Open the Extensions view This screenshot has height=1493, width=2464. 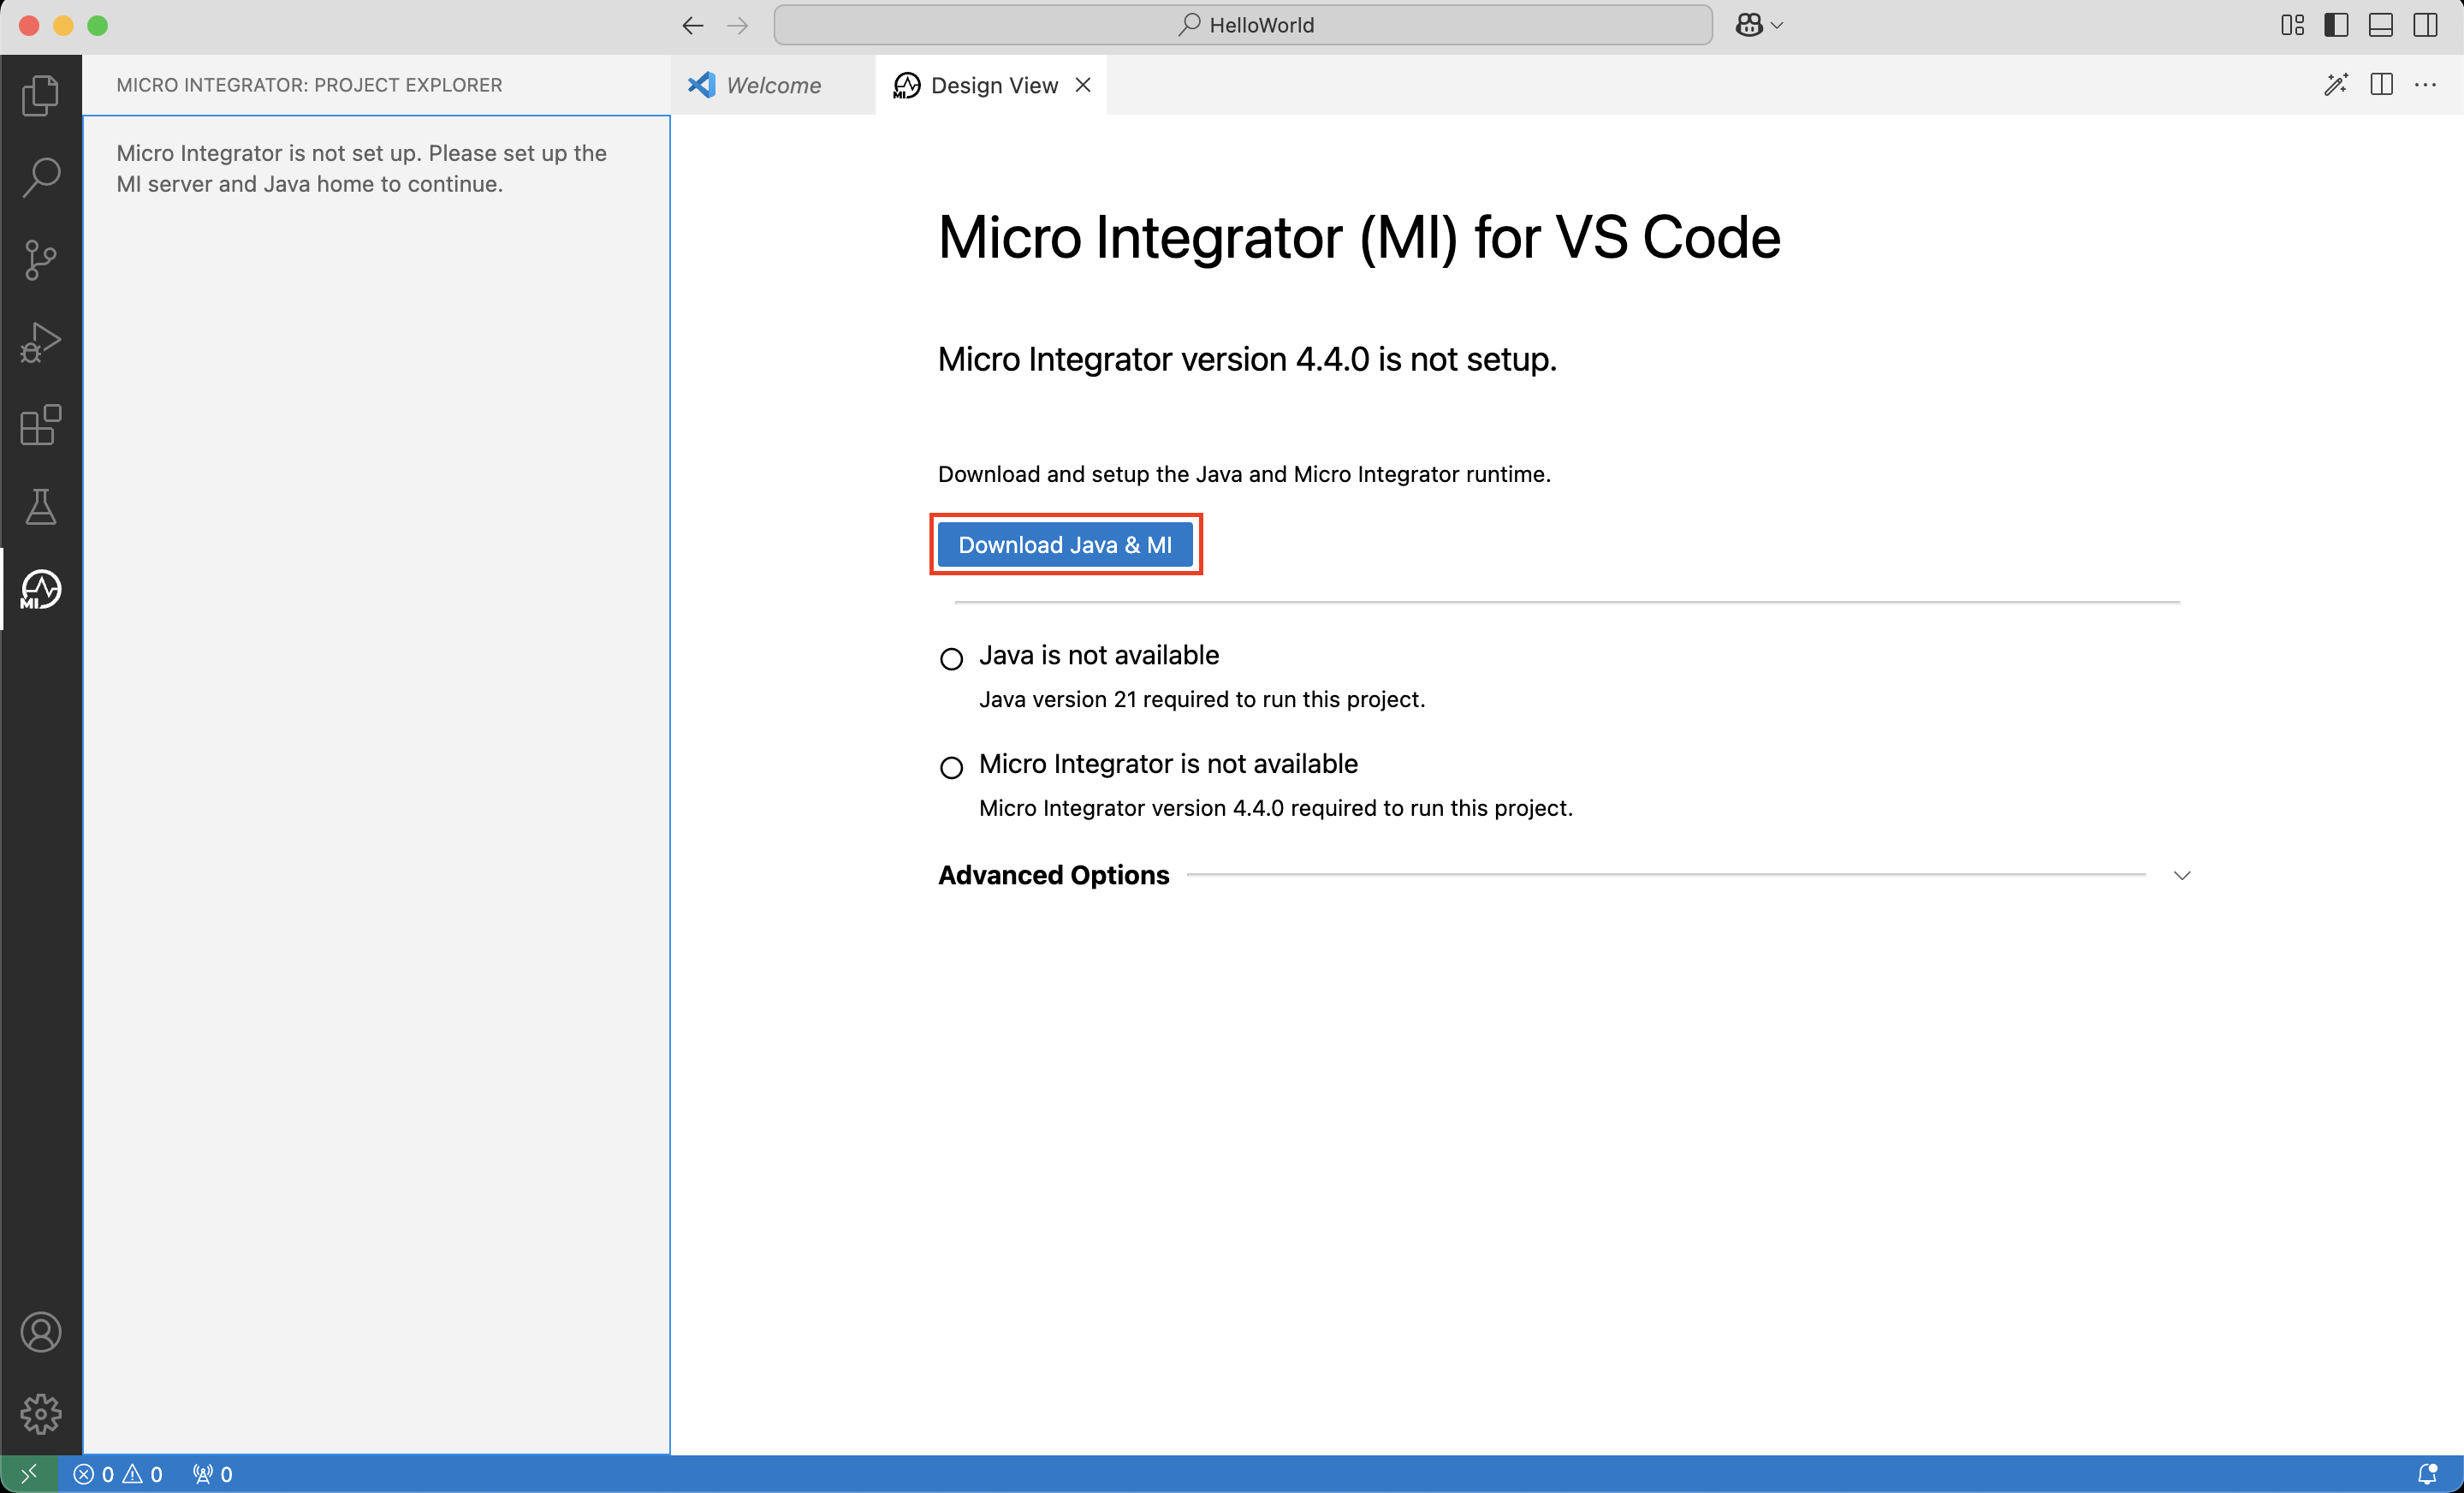pos(41,425)
